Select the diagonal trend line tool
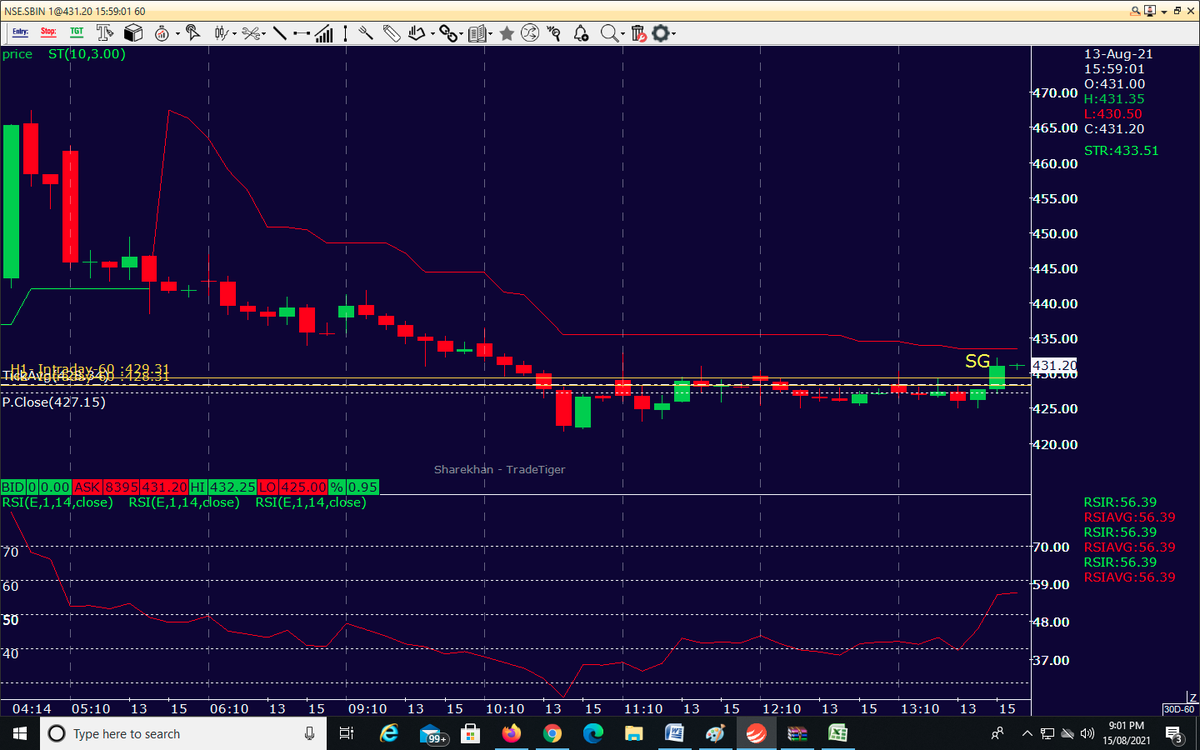This screenshot has width=1200, height=750. (279, 34)
